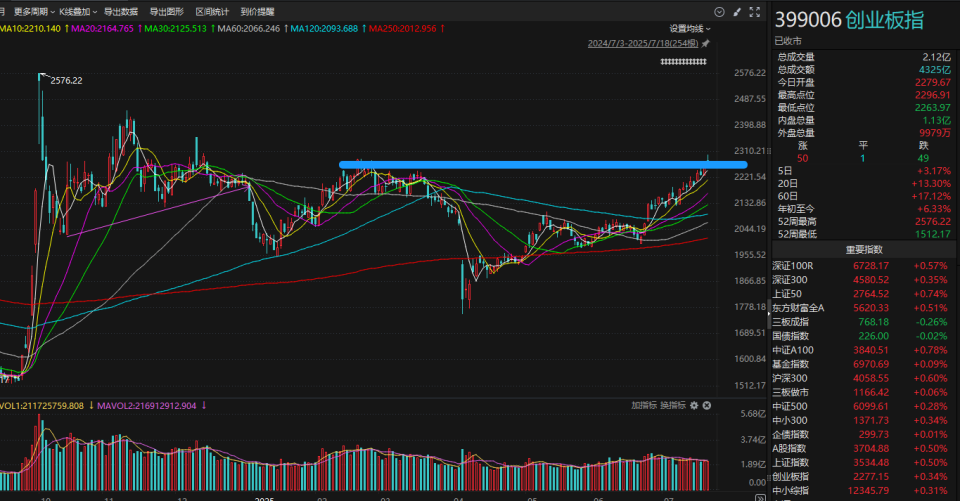The height and width of the screenshot is (501, 960).
Task: Click the 最高点位 2296.91 row
Action: click(864, 95)
